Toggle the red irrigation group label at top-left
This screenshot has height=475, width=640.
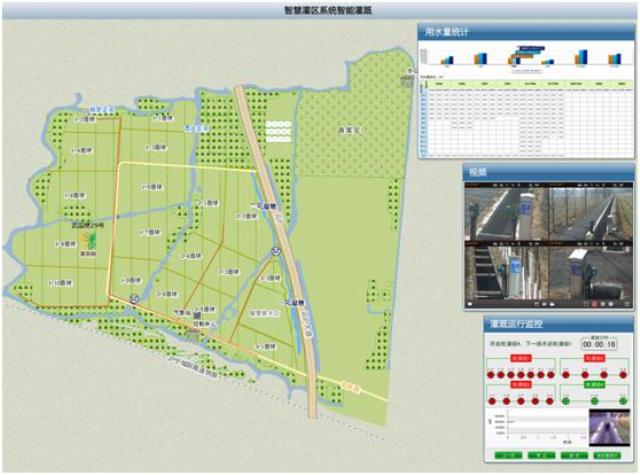click(x=521, y=356)
